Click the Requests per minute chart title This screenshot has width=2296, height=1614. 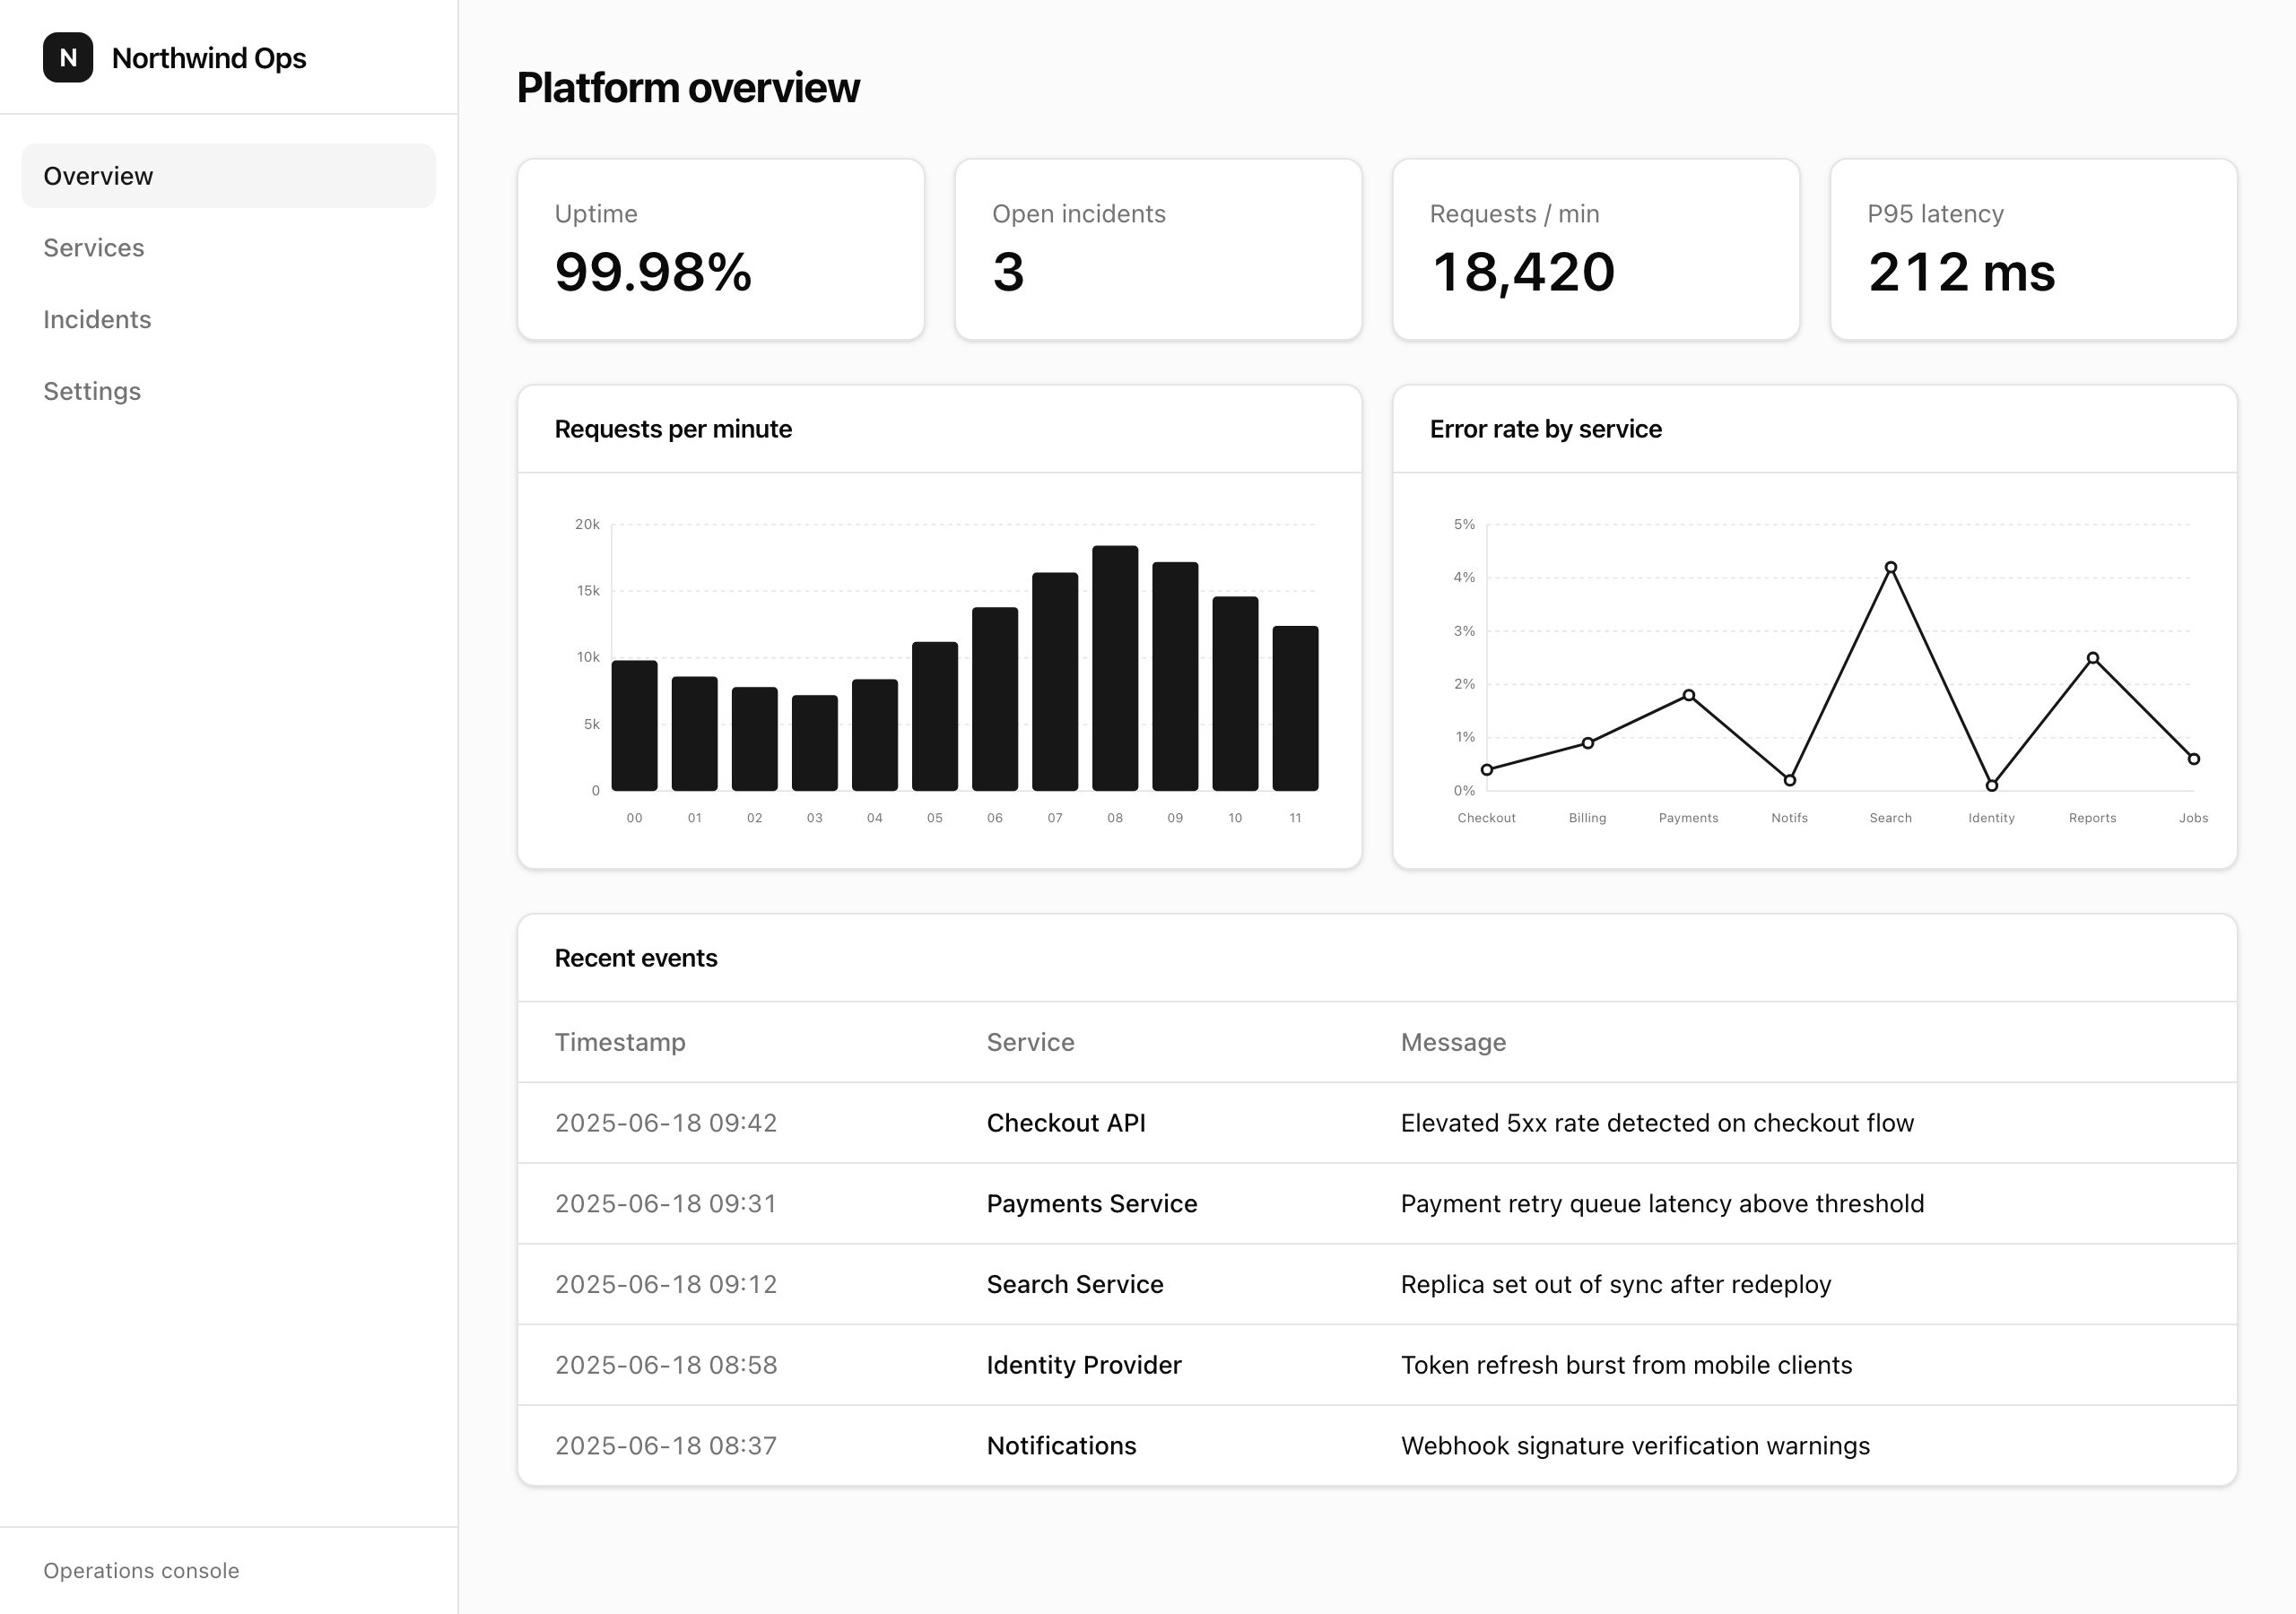point(673,429)
